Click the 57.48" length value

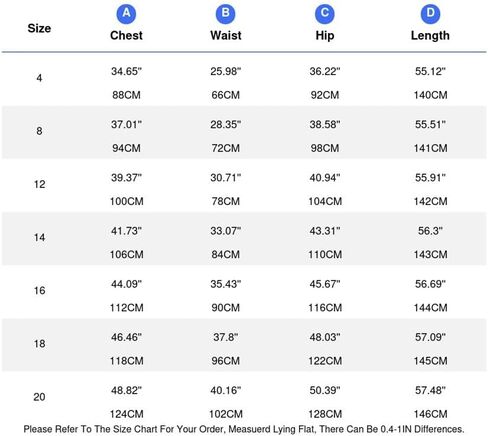pyautogui.click(x=430, y=390)
